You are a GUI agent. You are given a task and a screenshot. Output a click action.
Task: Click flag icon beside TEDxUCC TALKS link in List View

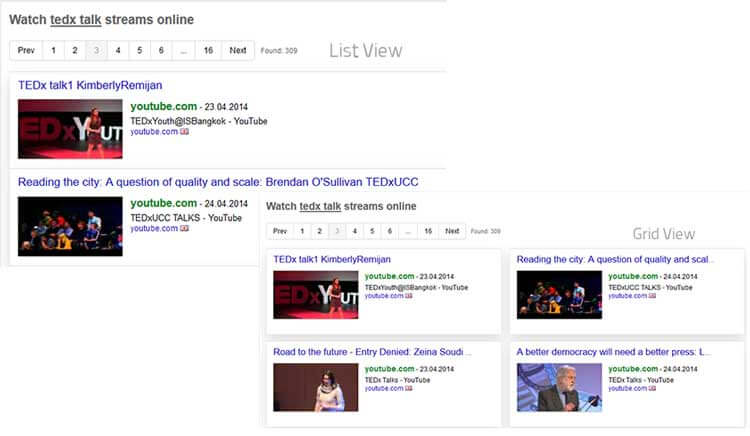pos(185,229)
